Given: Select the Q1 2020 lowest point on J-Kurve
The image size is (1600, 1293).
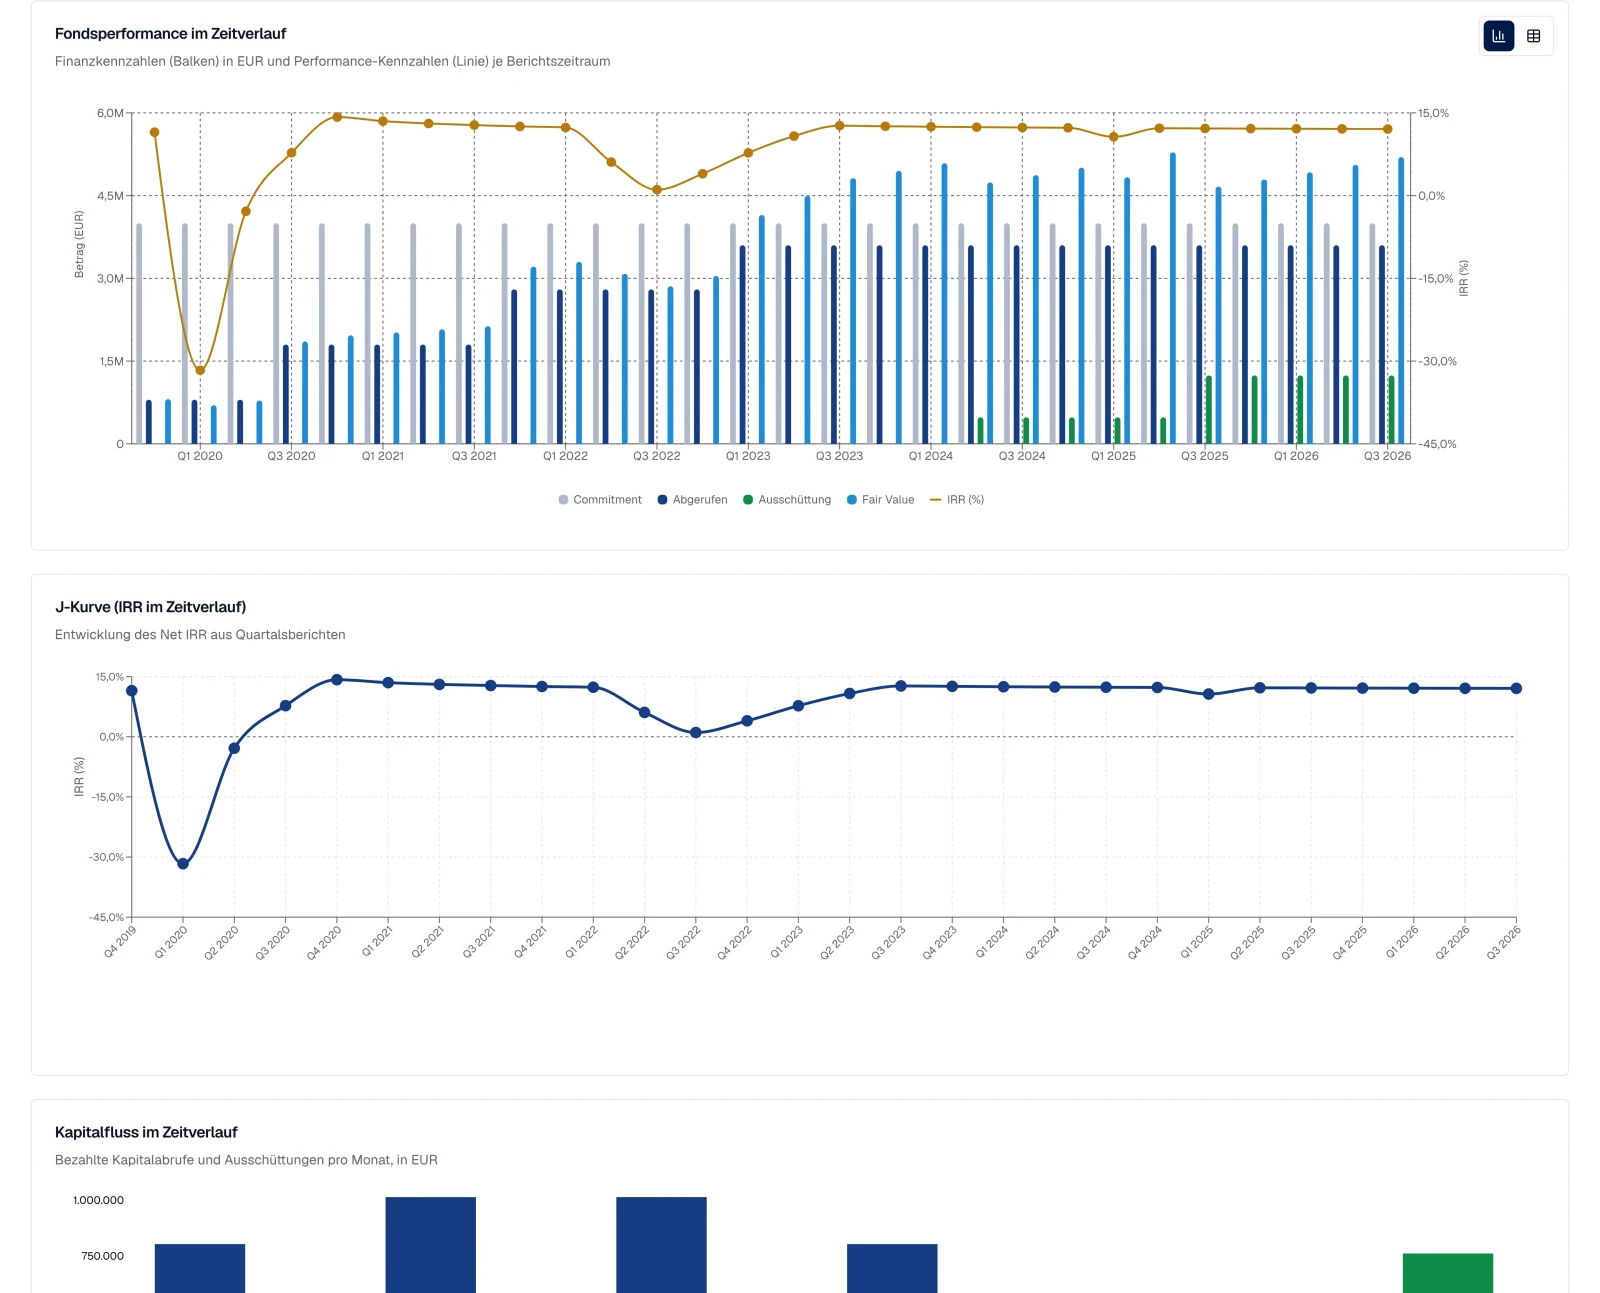Looking at the screenshot, I should point(183,864).
